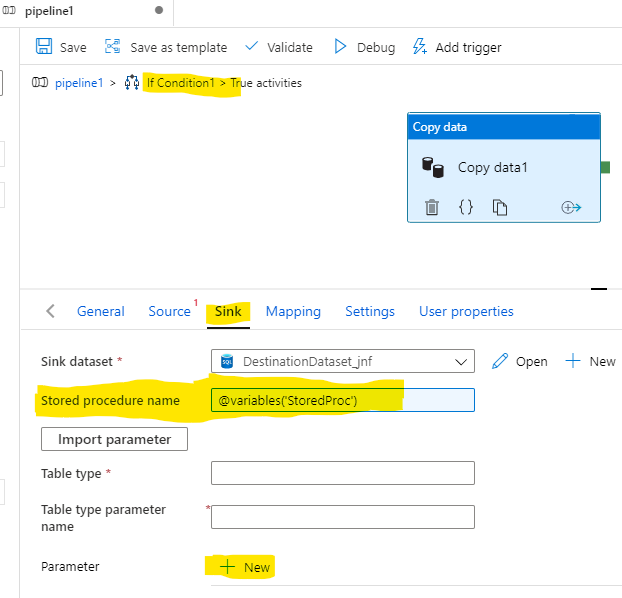Expand Sink dataset dropdown arrow
The height and width of the screenshot is (598, 622).
pos(461,361)
